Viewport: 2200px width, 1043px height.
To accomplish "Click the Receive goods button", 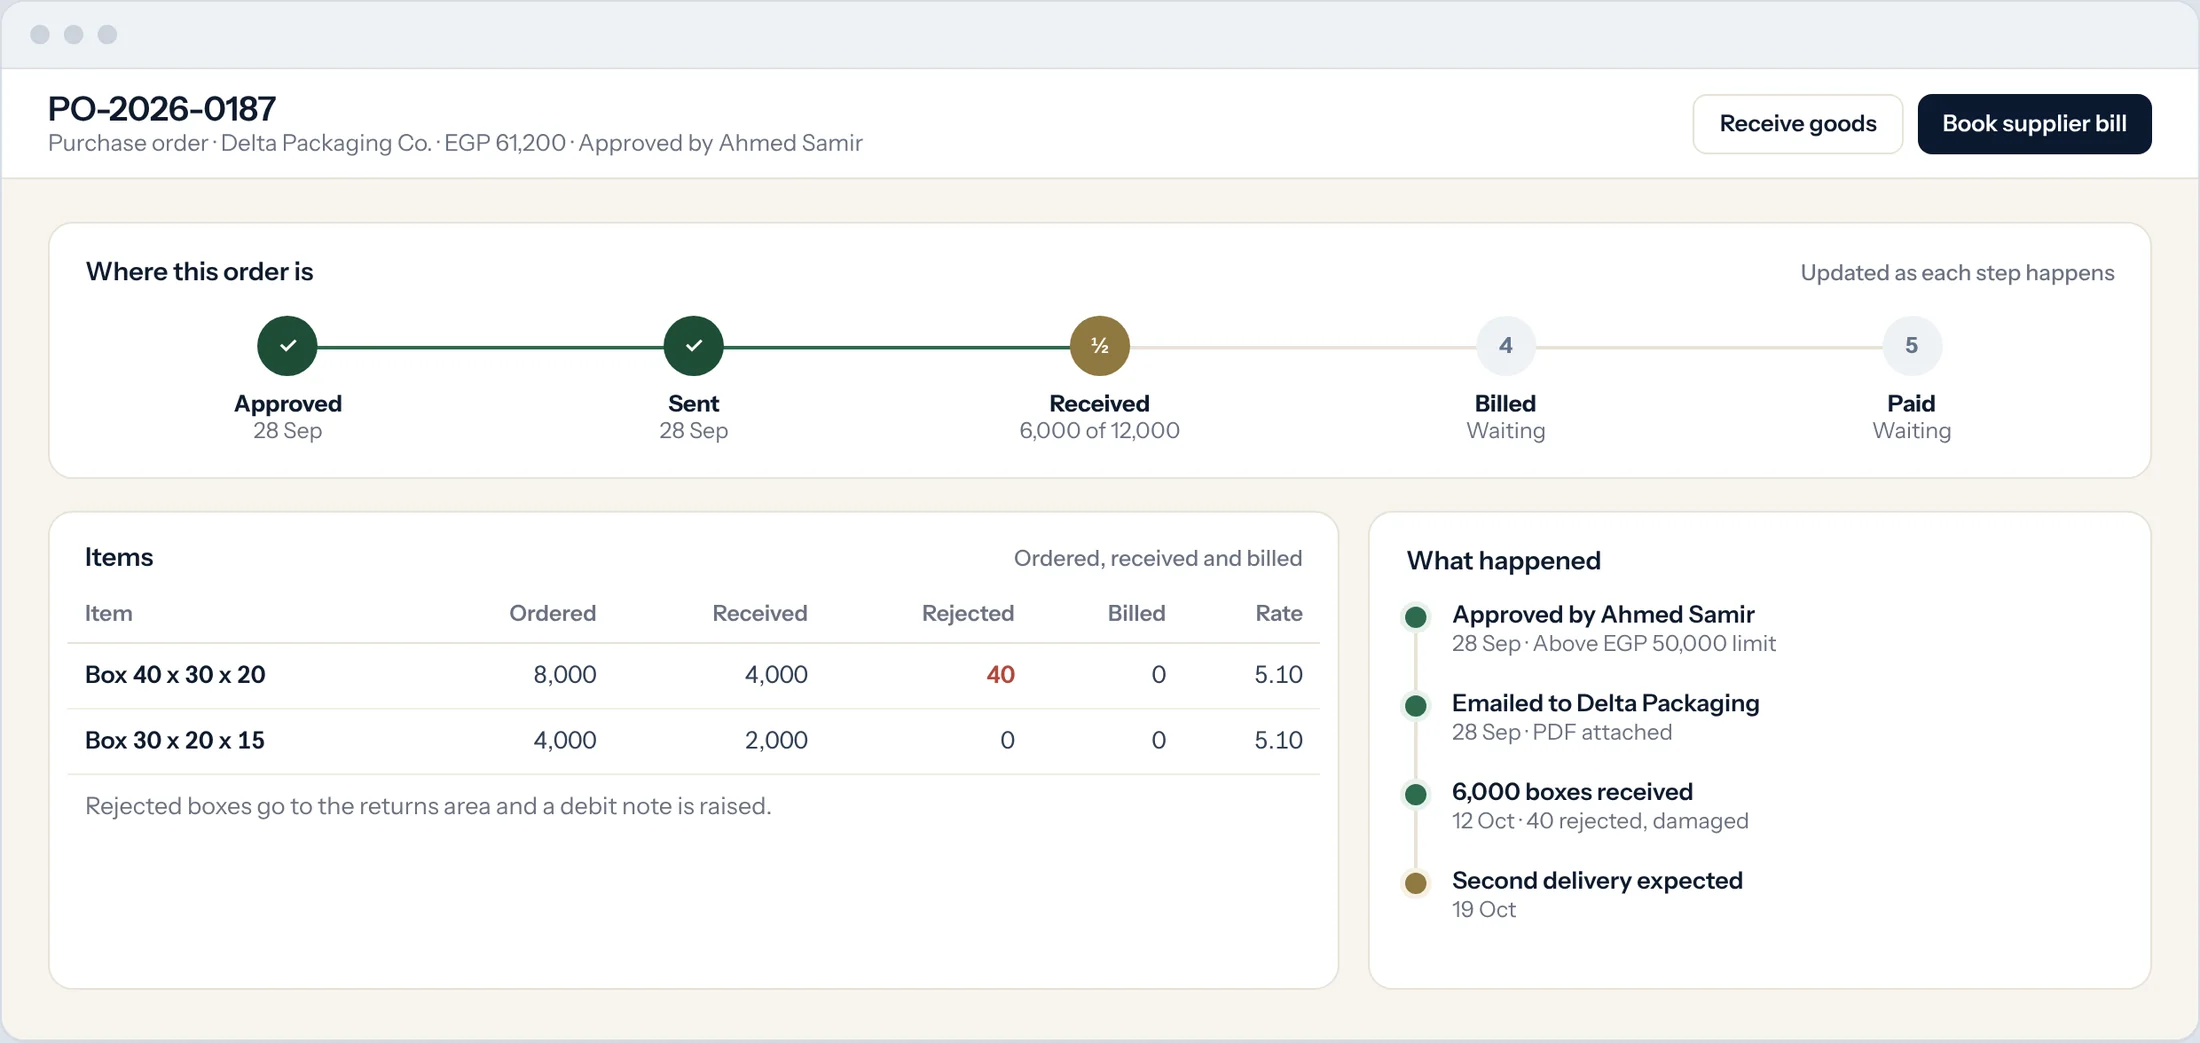I will pos(1797,124).
